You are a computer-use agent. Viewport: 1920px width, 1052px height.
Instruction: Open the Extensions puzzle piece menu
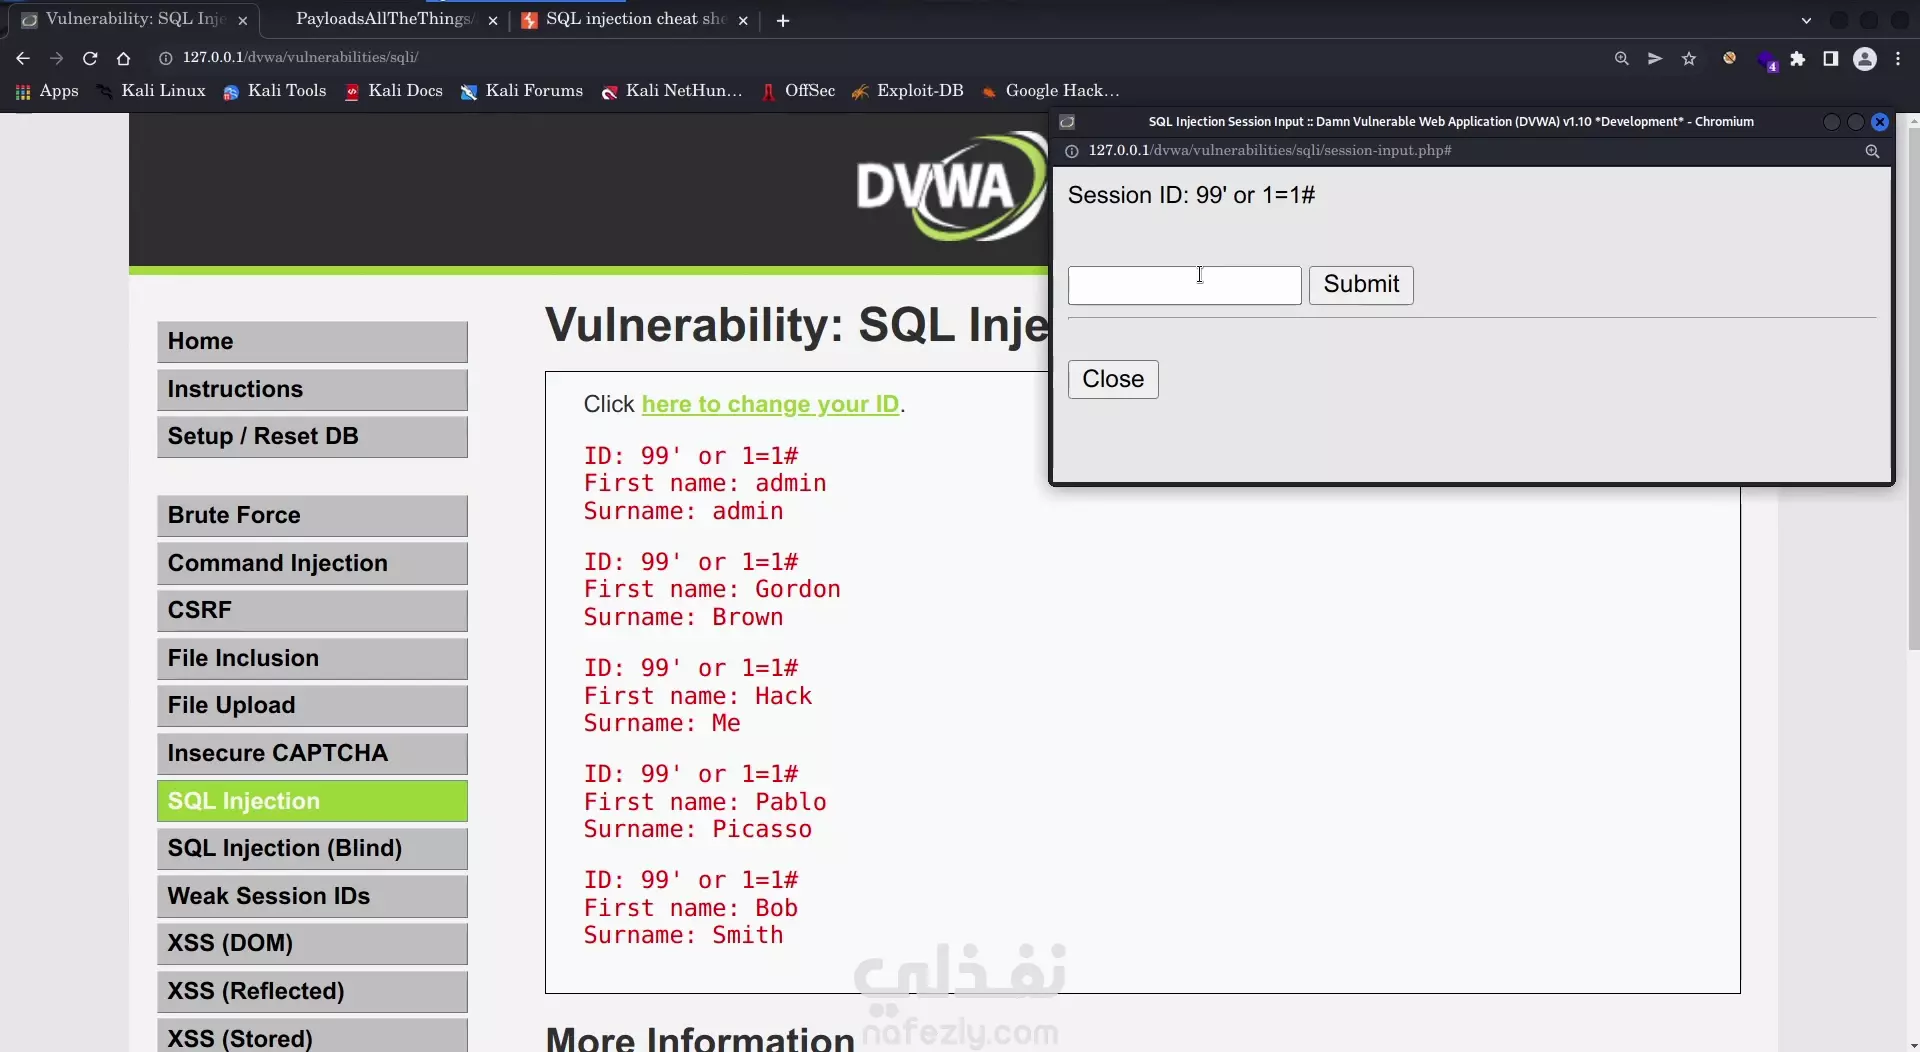pos(1798,58)
